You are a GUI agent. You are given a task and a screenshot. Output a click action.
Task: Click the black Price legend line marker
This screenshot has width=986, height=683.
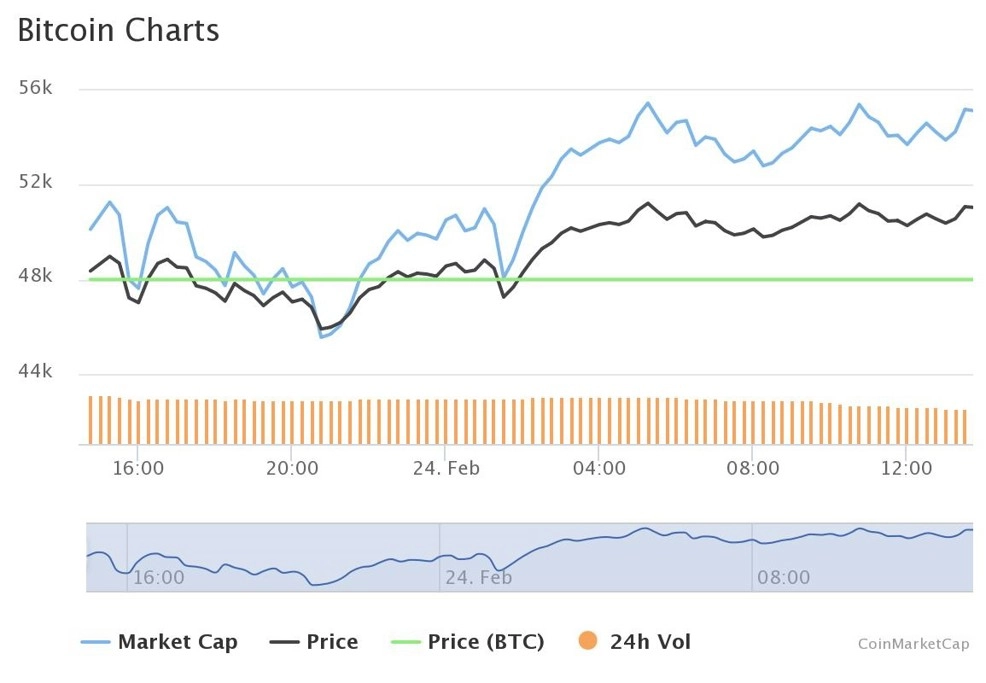(284, 642)
